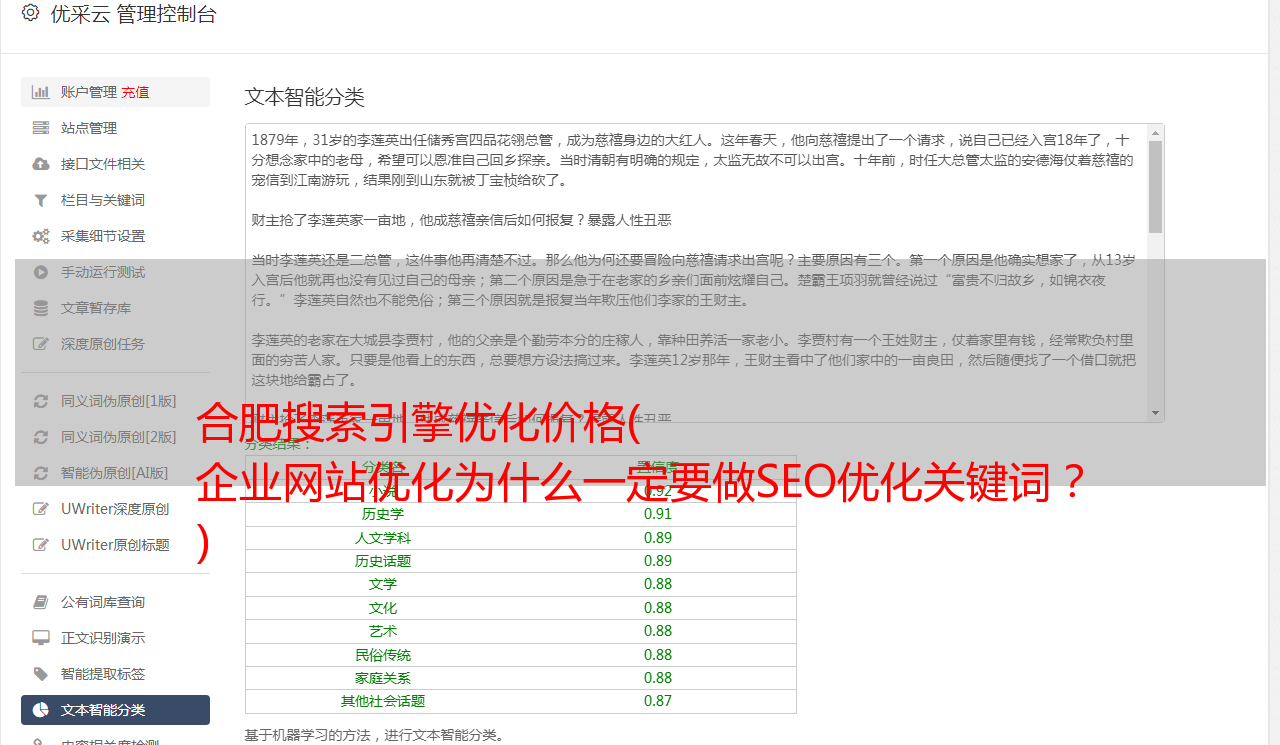Screen dimensions: 1280x745
Task: Click the monitor icon for 正文识别演示
Action: [41, 638]
